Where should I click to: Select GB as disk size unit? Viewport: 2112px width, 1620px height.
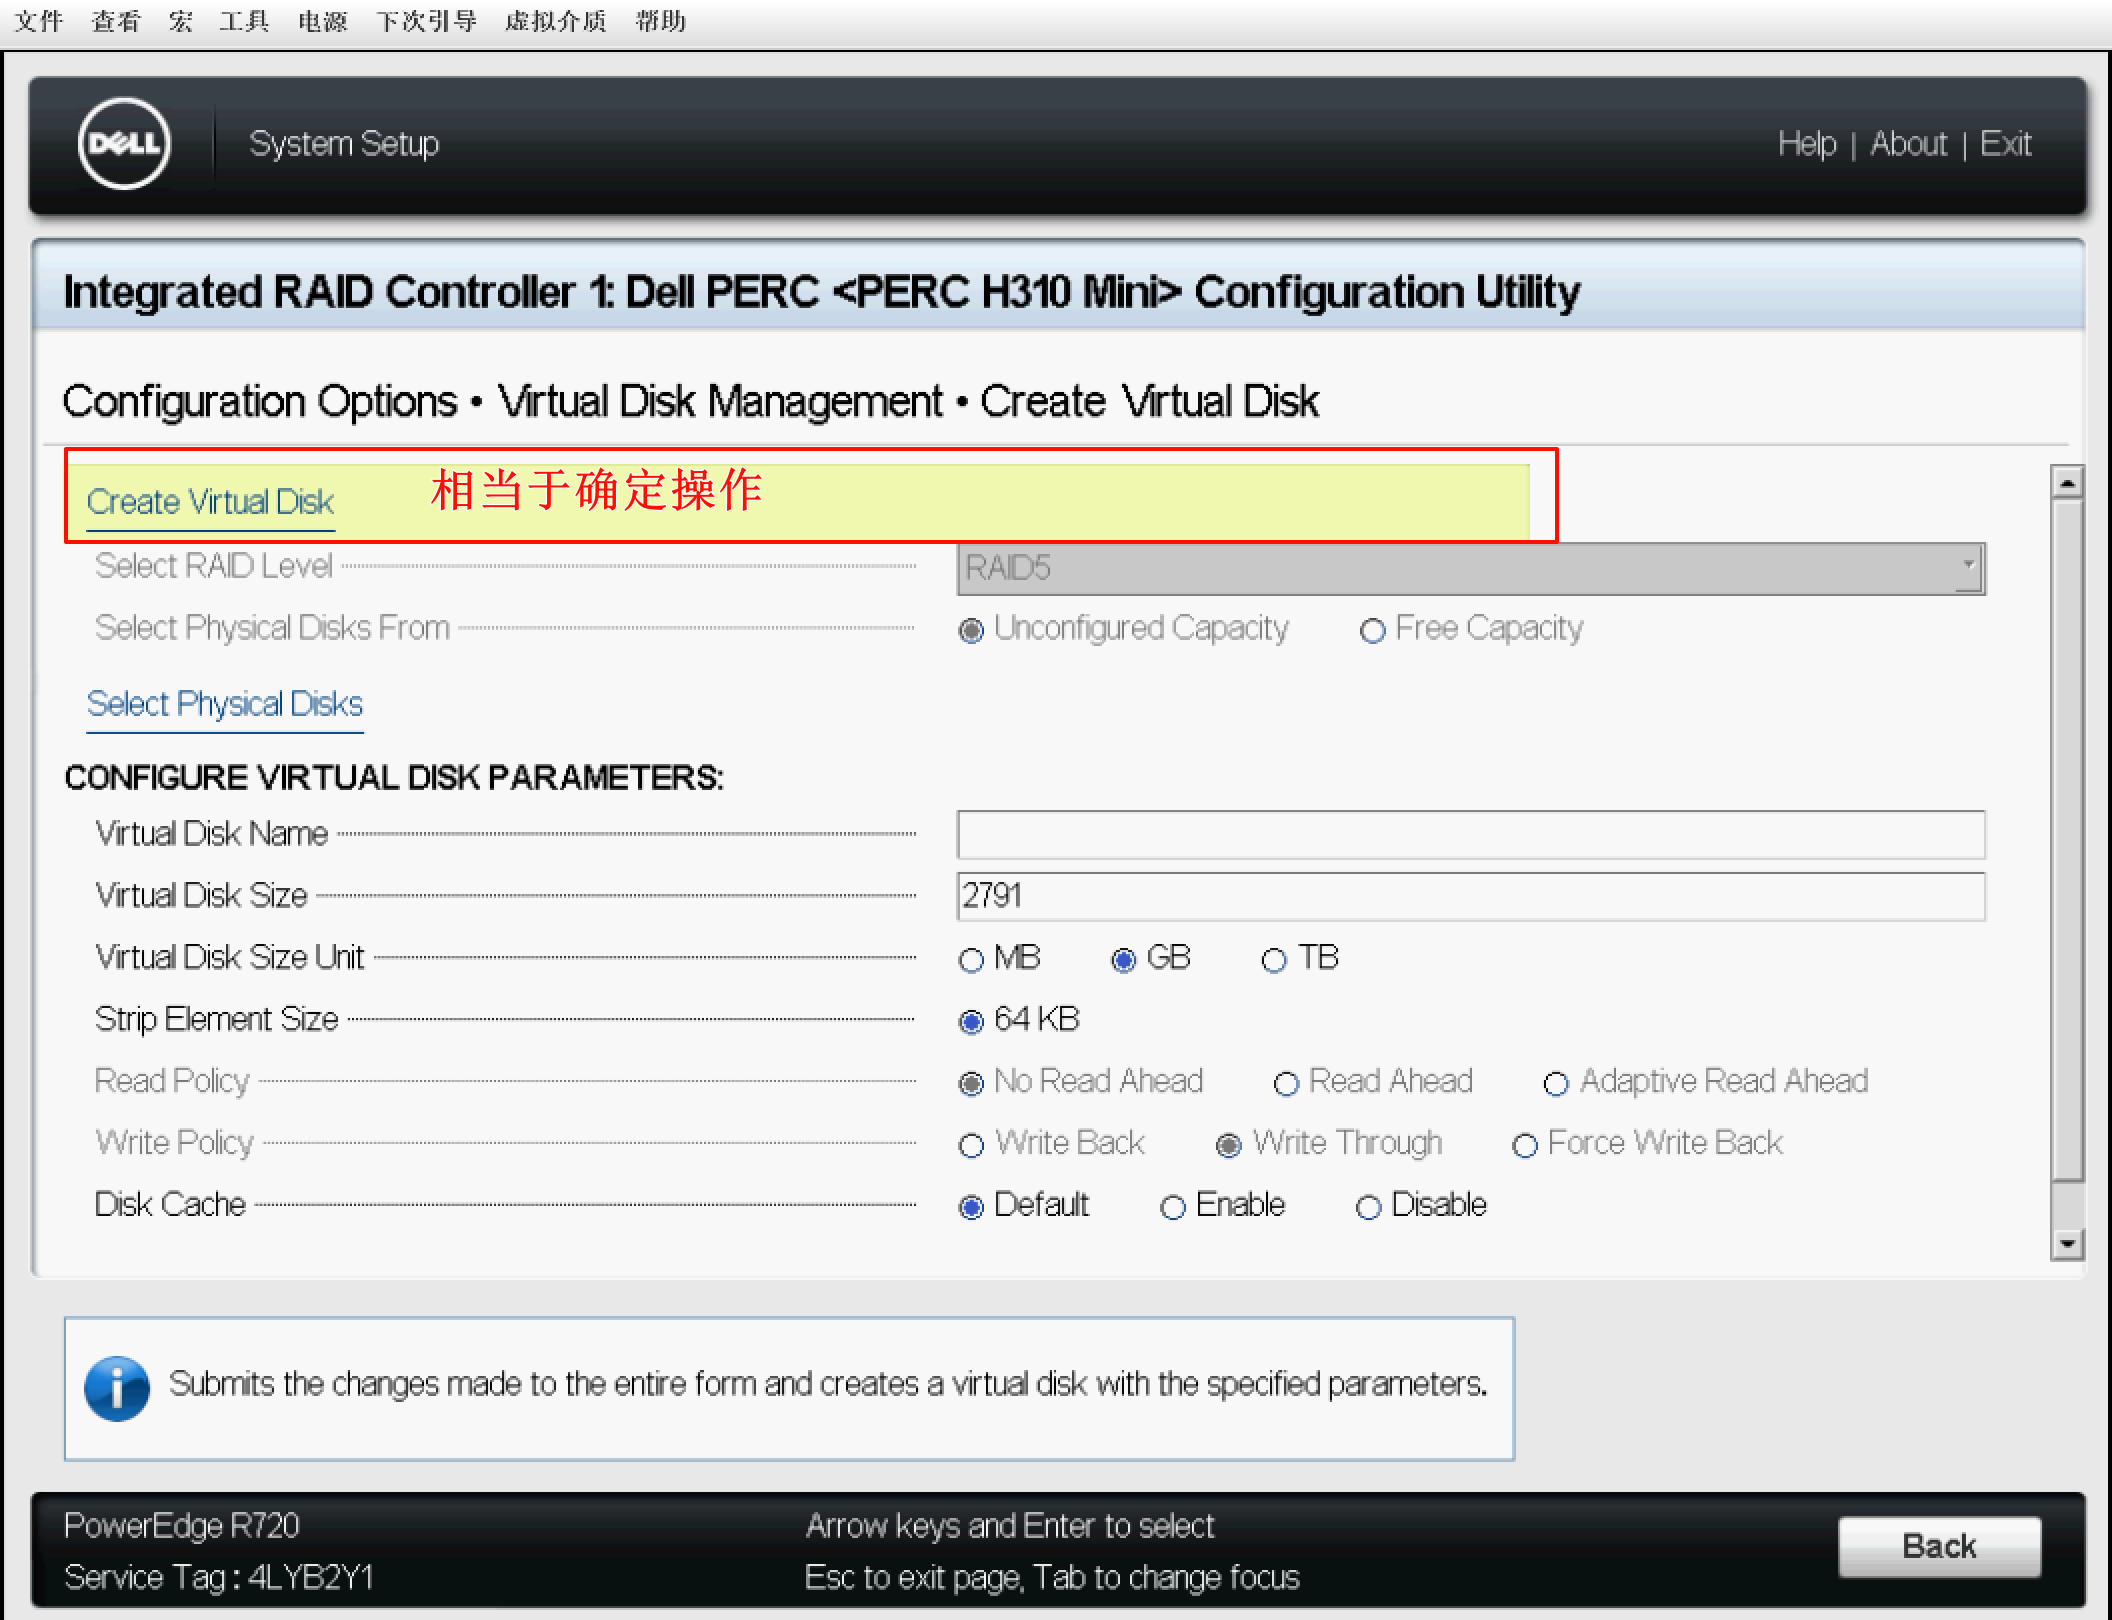[1124, 960]
